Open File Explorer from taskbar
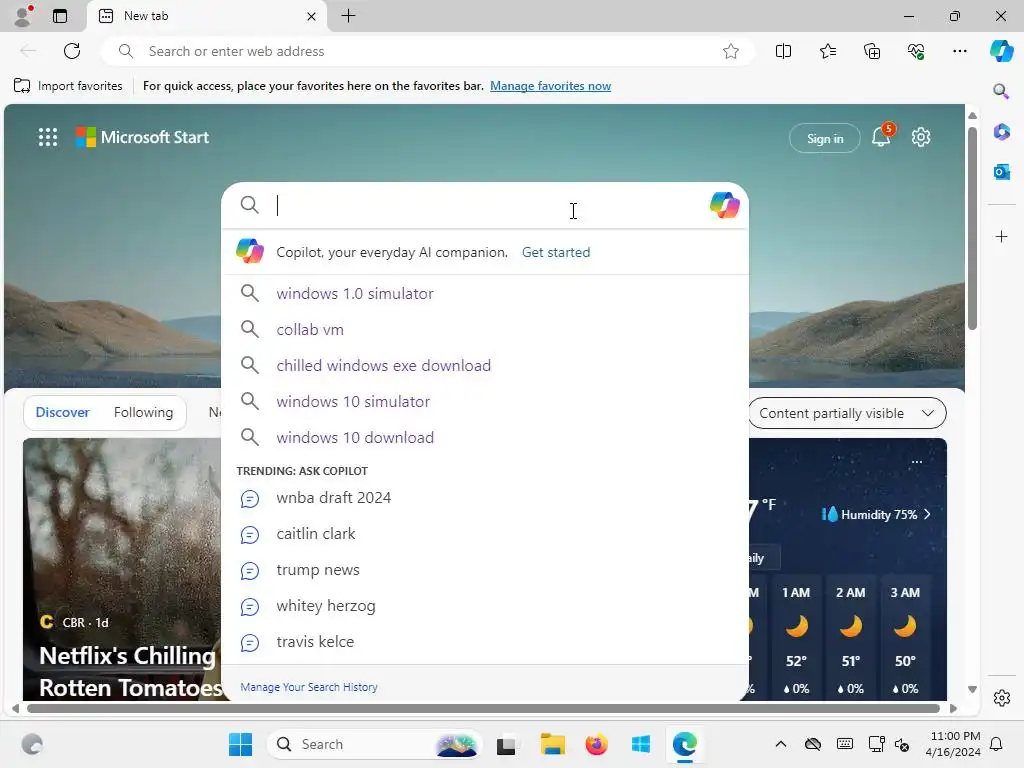 pos(552,744)
